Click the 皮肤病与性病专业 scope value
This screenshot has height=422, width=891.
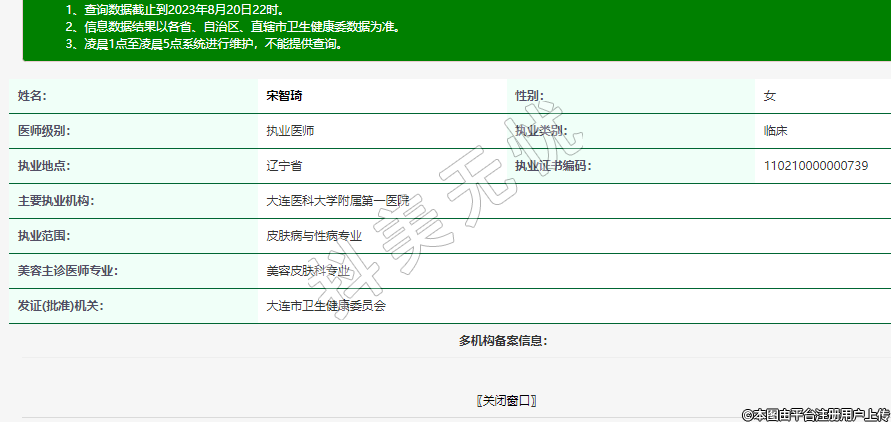coord(314,236)
